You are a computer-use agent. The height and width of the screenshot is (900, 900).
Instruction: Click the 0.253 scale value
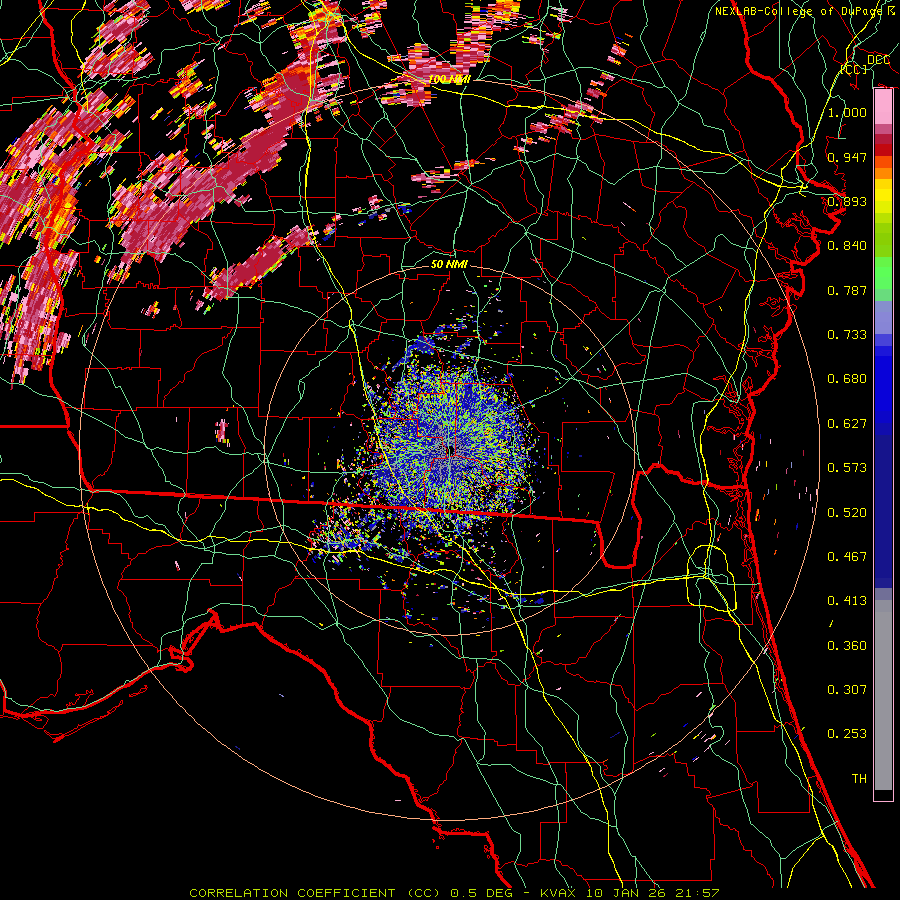(x=847, y=734)
